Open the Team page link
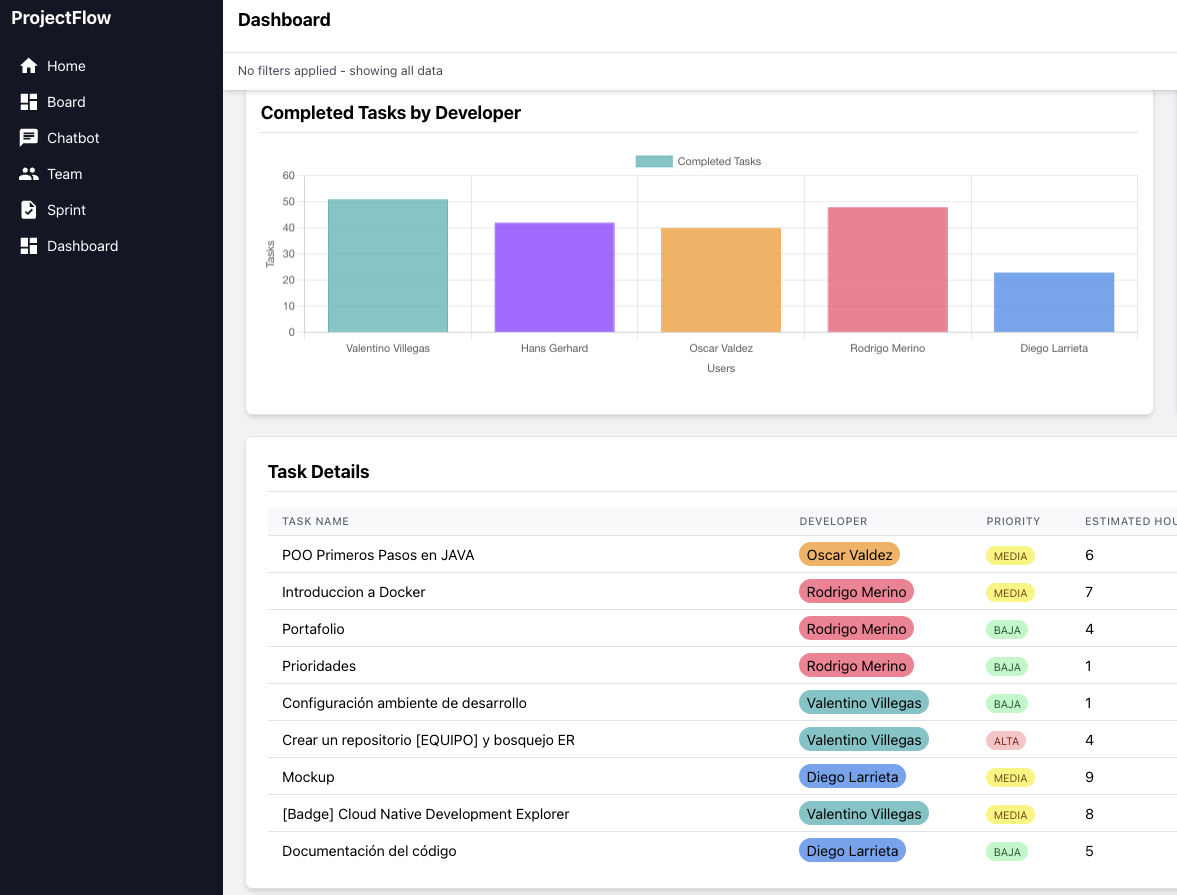Image resolution: width=1177 pixels, height=895 pixels. 64,173
